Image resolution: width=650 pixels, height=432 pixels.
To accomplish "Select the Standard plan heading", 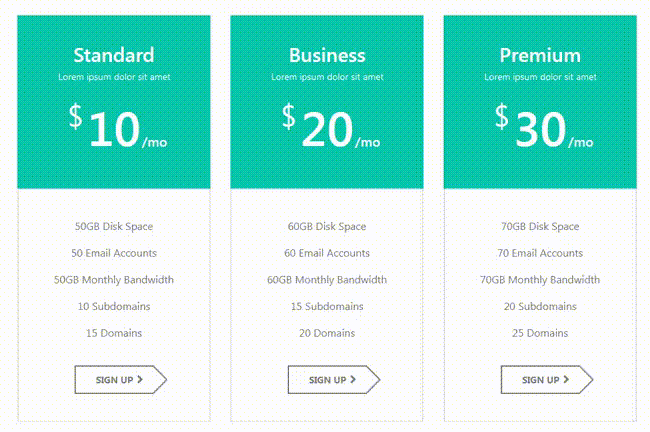I will pos(114,55).
